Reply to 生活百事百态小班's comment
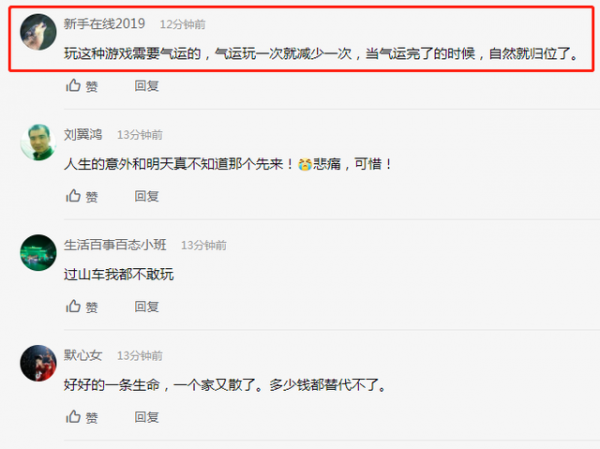600x449 pixels. pyautogui.click(x=147, y=307)
